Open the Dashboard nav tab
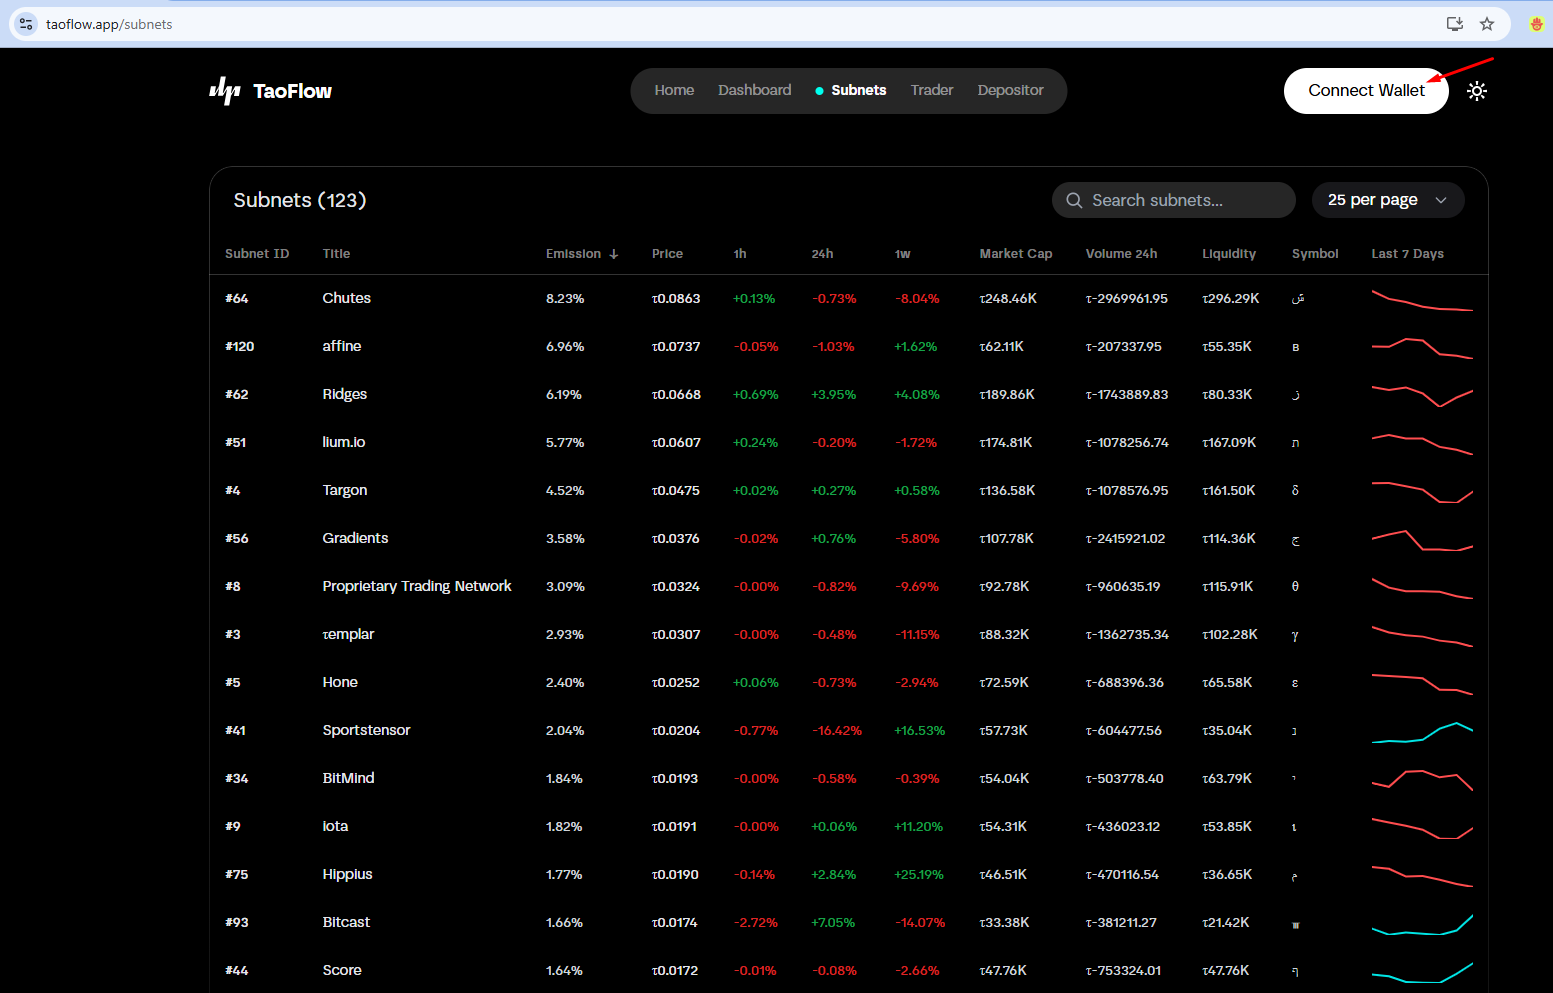Screen dimensions: 1553x993 point(754,90)
